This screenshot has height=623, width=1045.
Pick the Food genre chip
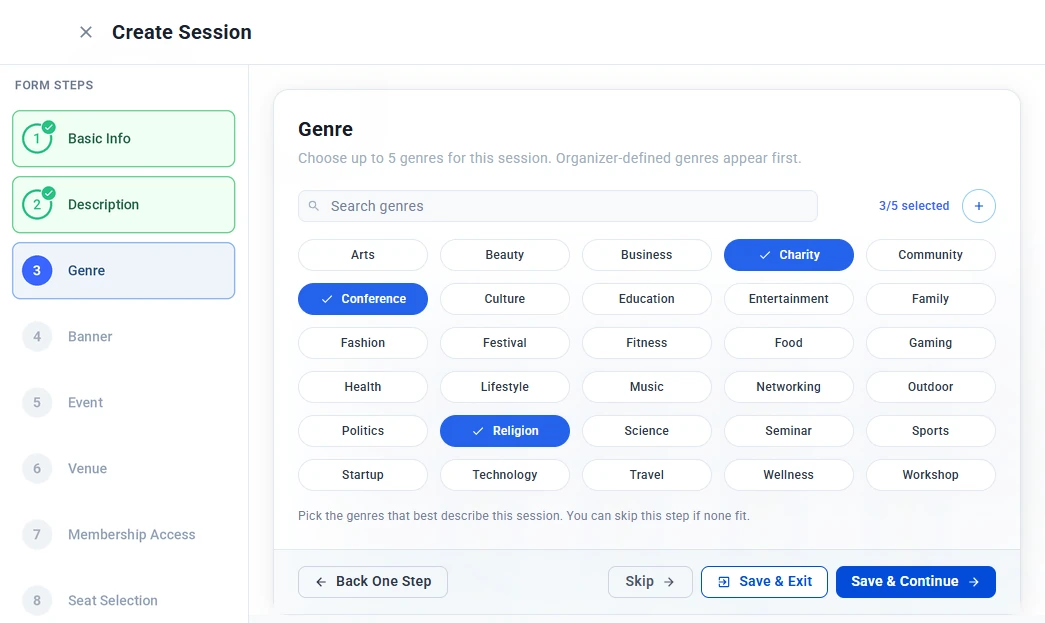[788, 342]
